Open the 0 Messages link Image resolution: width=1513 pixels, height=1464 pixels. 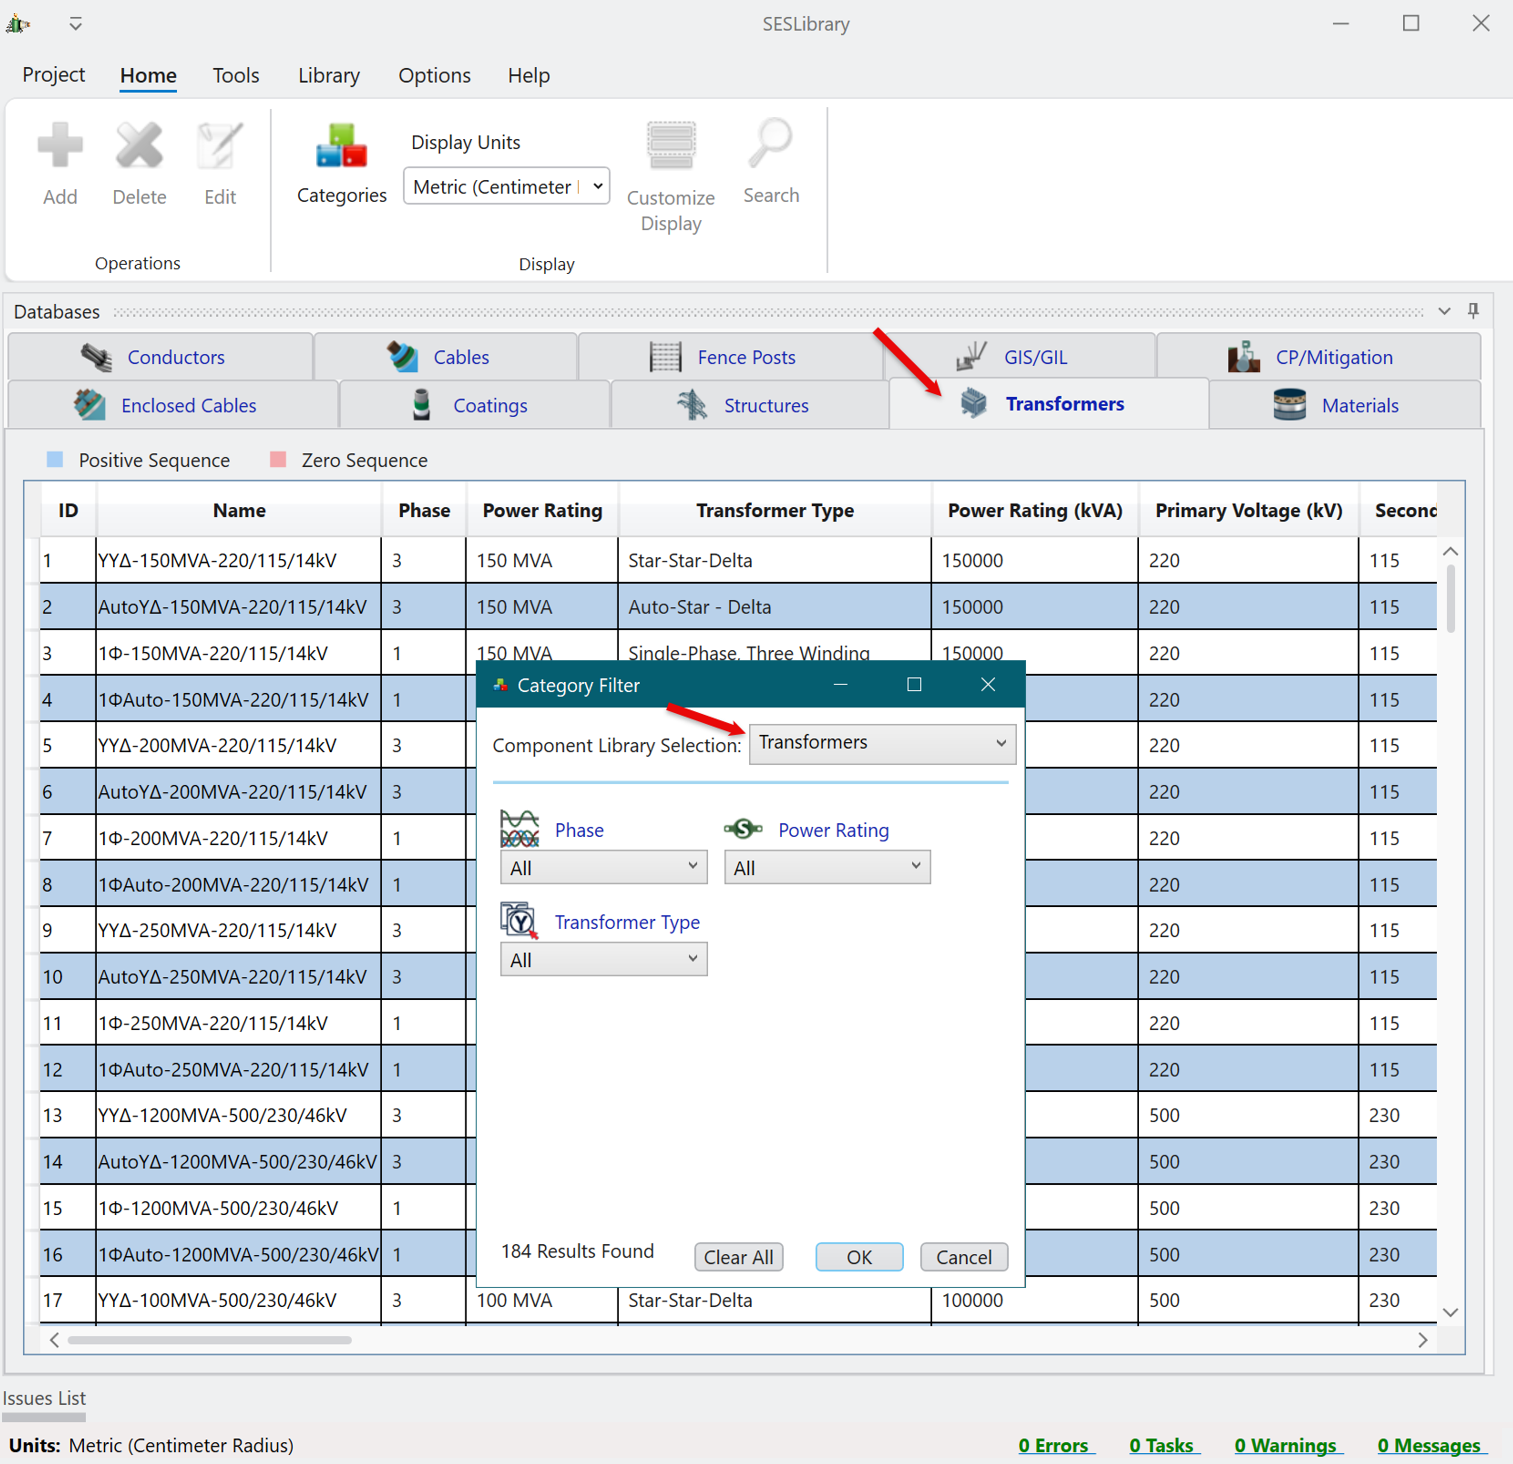1430,1445
